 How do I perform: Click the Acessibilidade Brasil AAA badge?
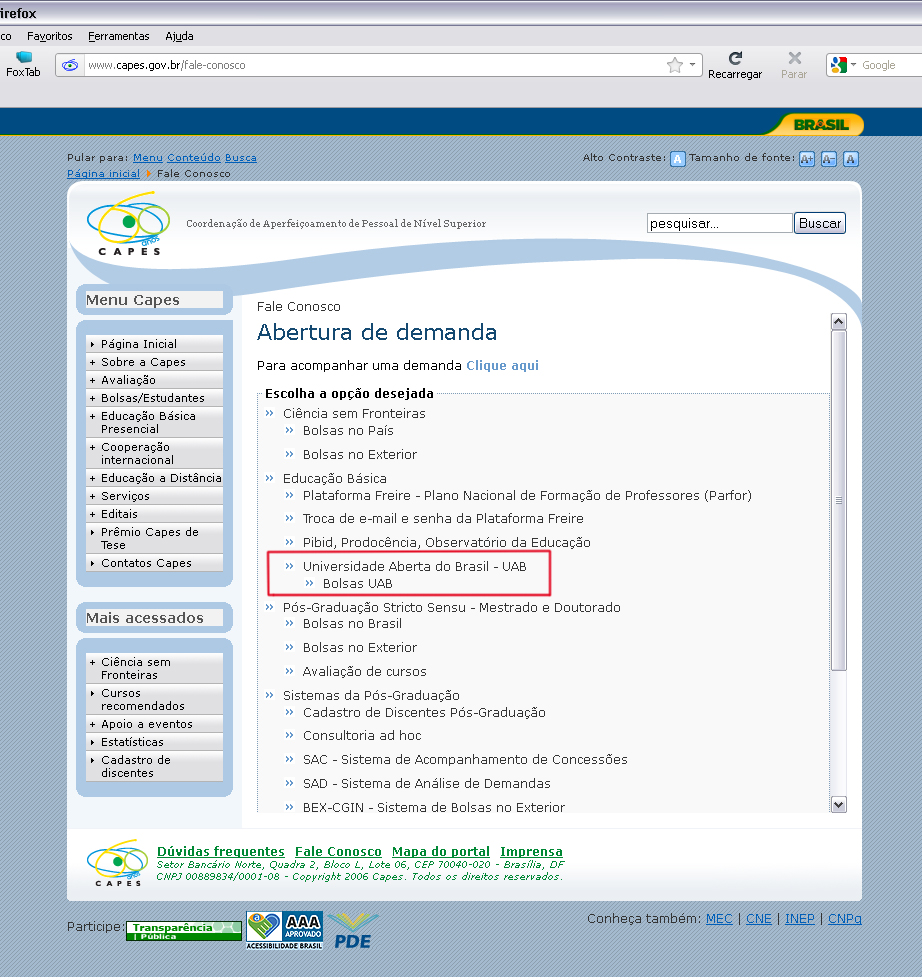(285, 930)
